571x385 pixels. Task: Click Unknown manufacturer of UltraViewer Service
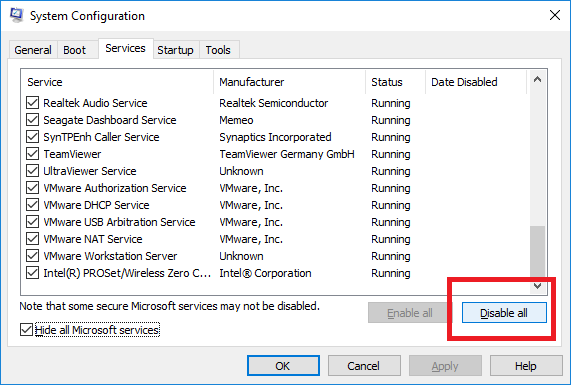pos(241,171)
